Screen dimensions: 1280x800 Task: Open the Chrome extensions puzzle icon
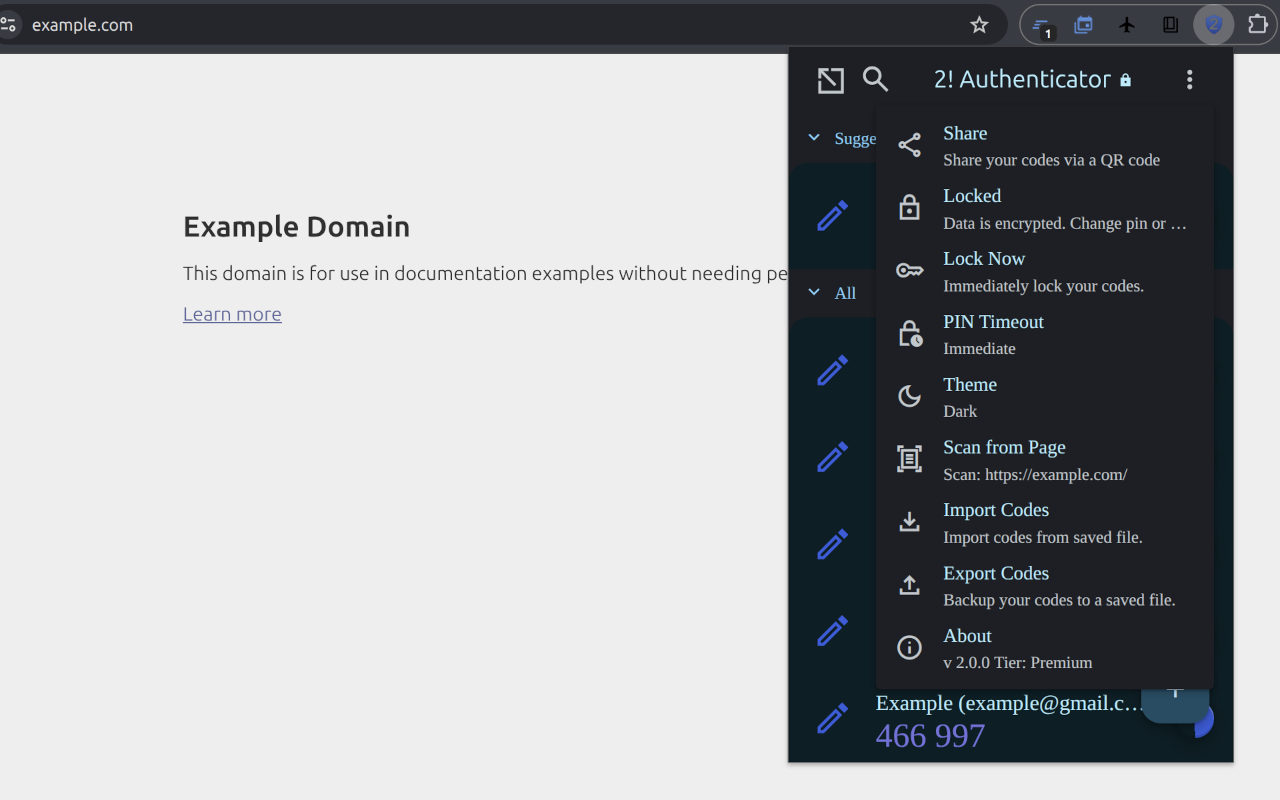pos(1257,24)
